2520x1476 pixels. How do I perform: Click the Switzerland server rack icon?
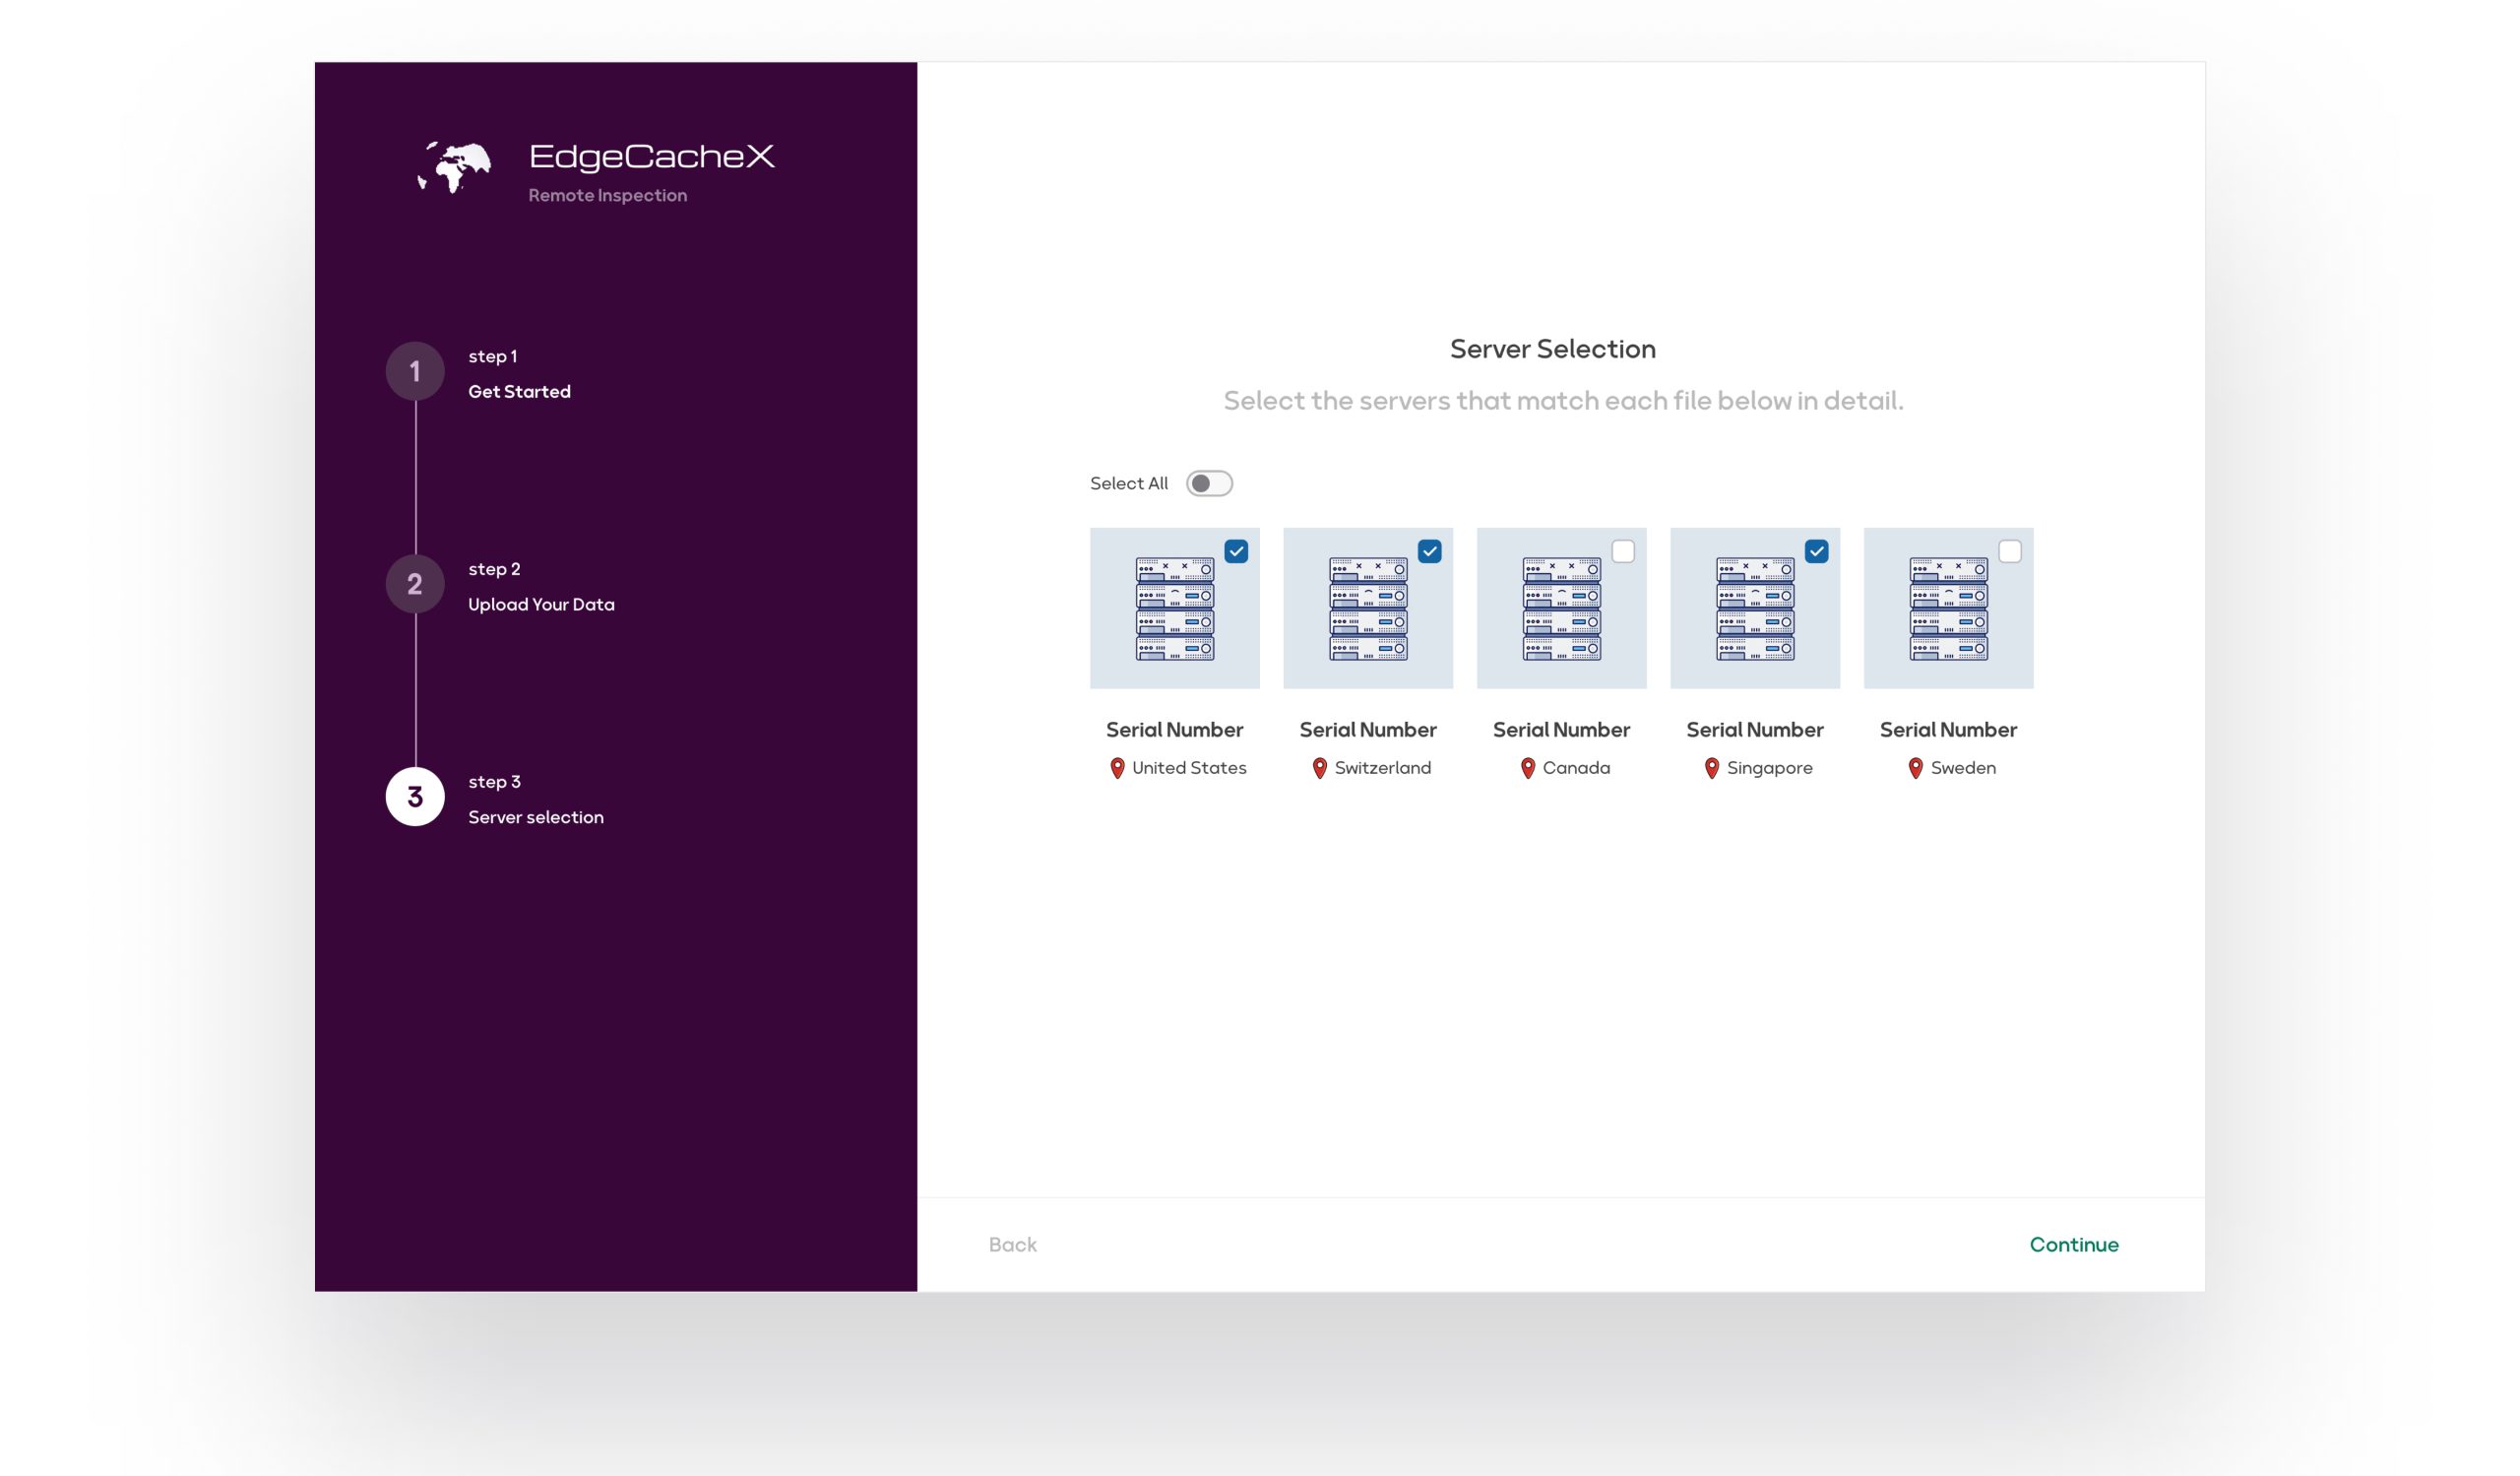1367,608
